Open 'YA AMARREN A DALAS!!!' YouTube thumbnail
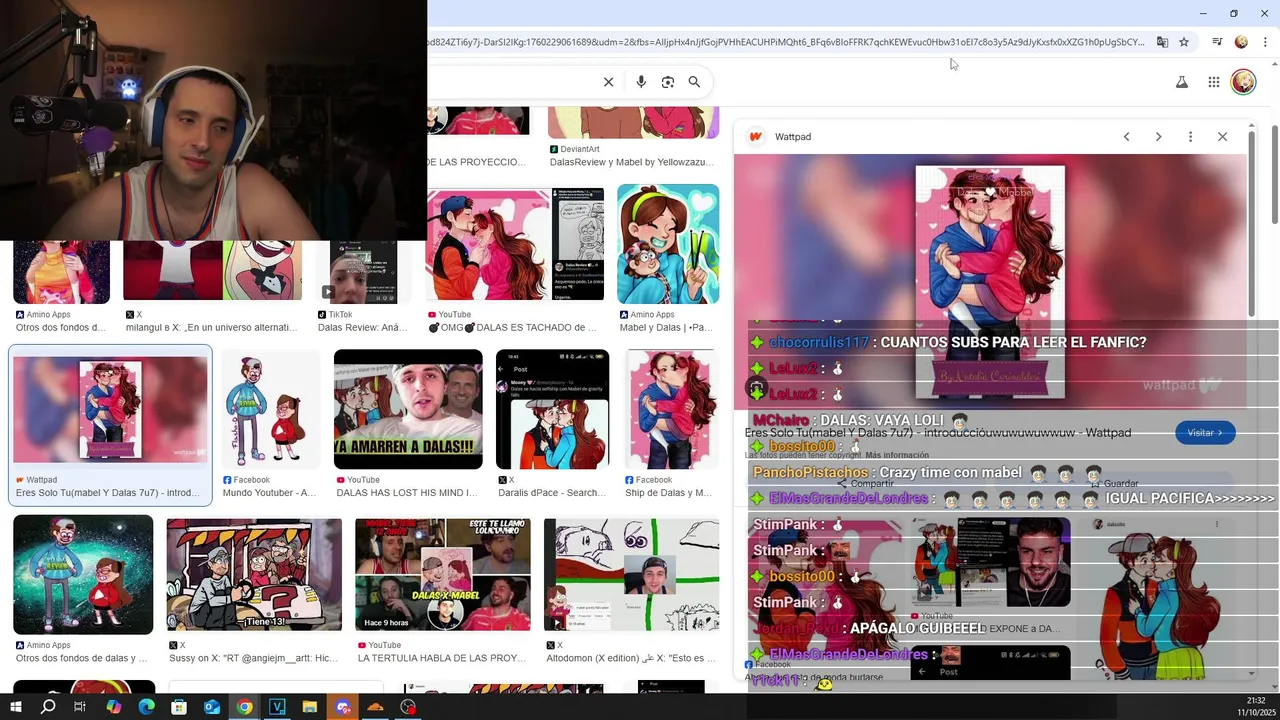The image size is (1280, 720). point(408,410)
